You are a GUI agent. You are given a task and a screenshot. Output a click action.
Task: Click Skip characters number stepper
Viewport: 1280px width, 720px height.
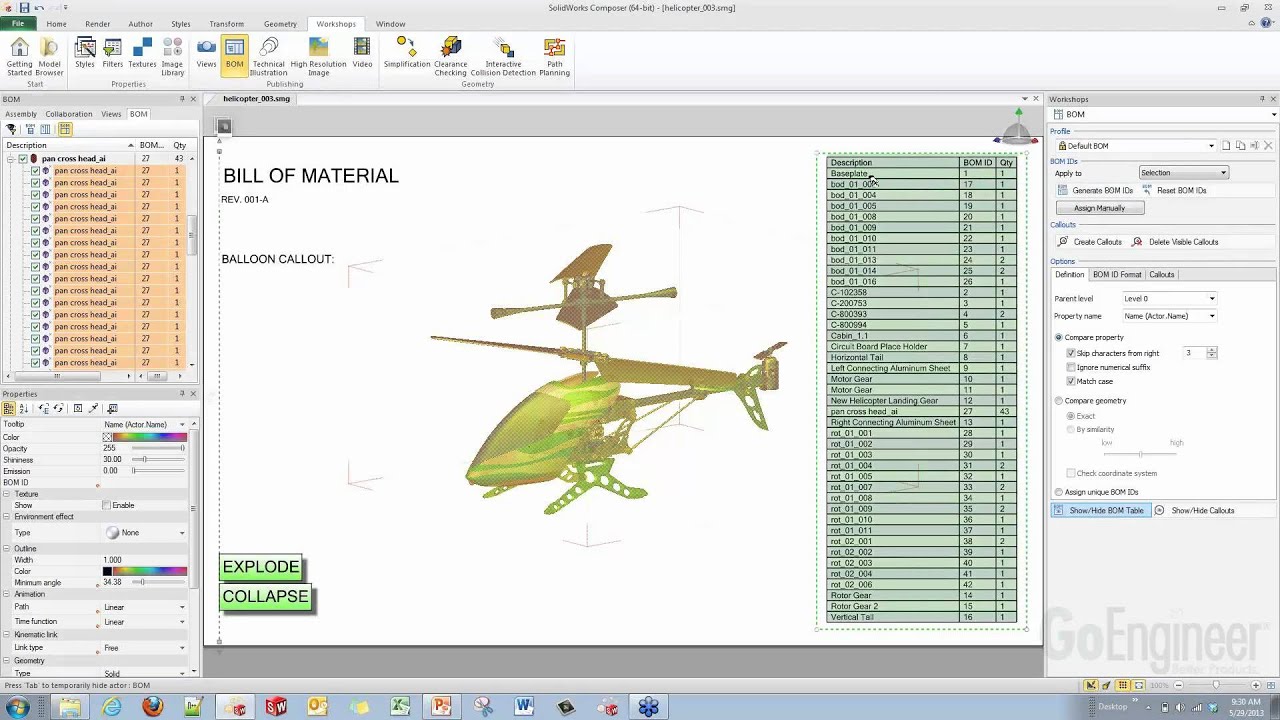tap(1212, 353)
